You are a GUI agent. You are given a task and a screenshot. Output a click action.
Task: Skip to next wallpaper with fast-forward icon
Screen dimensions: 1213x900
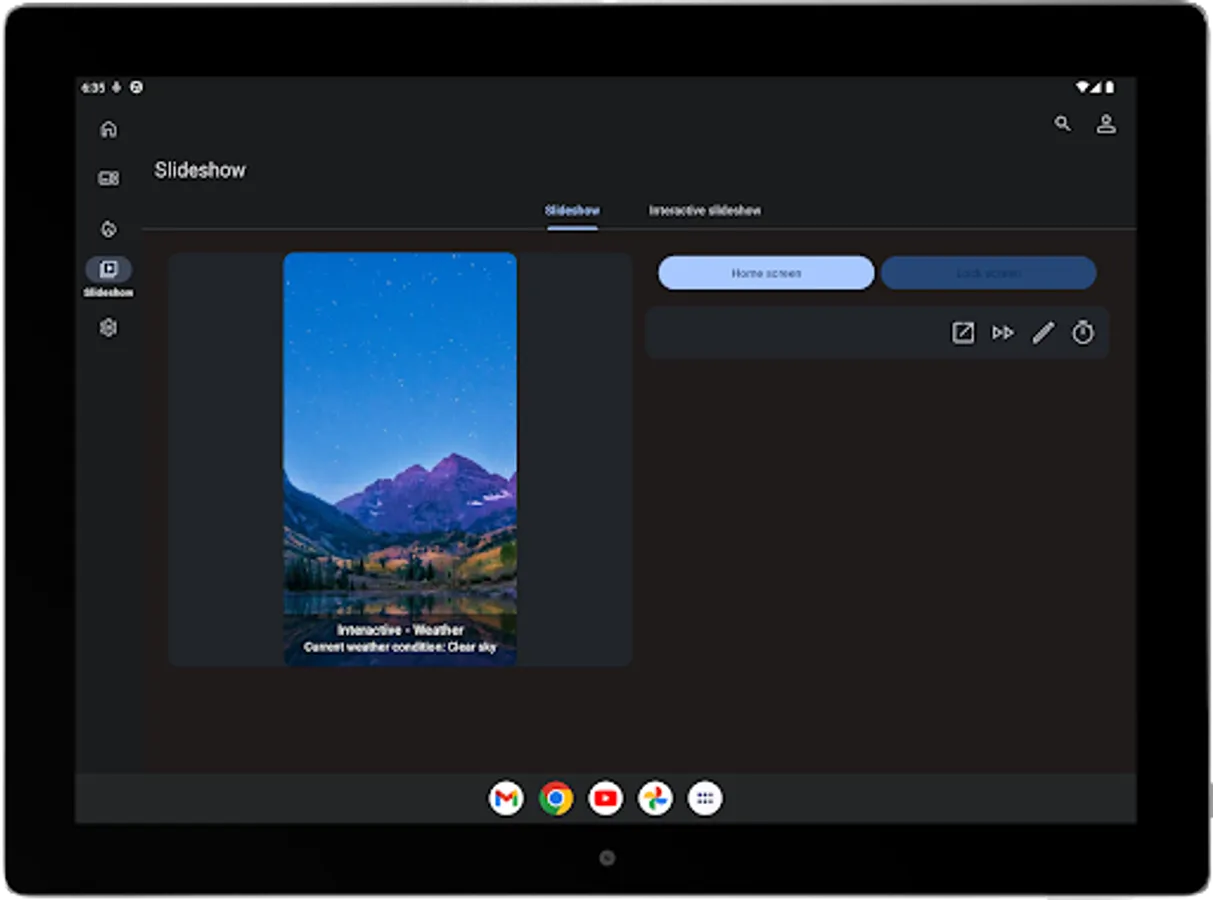coord(1003,333)
